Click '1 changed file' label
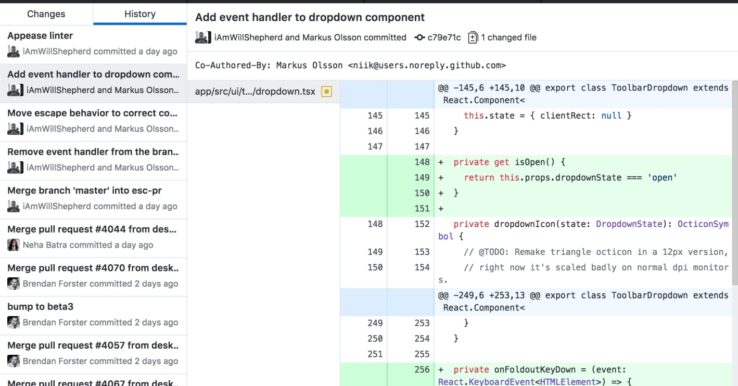 (x=508, y=38)
